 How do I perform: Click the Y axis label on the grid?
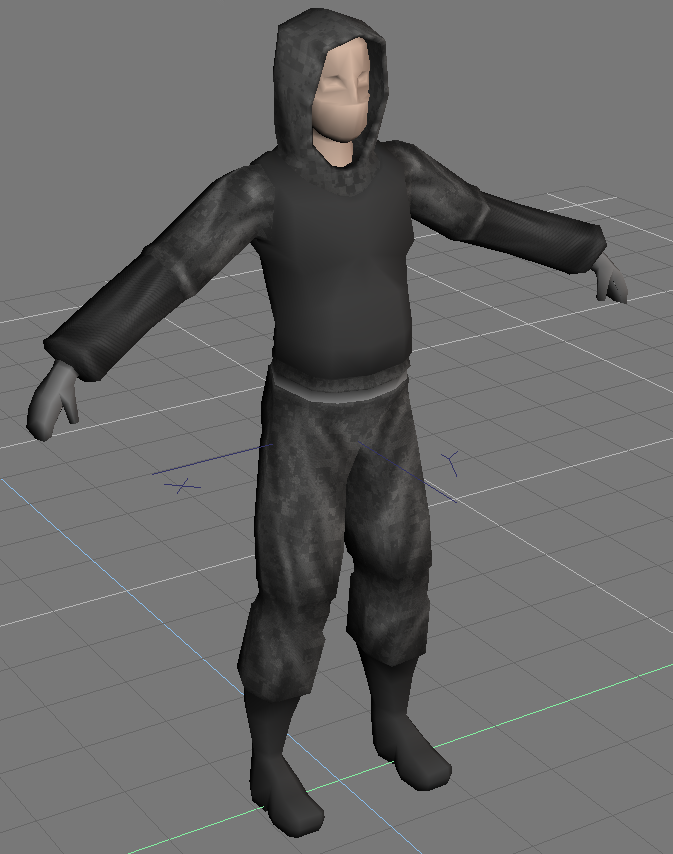click(450, 463)
